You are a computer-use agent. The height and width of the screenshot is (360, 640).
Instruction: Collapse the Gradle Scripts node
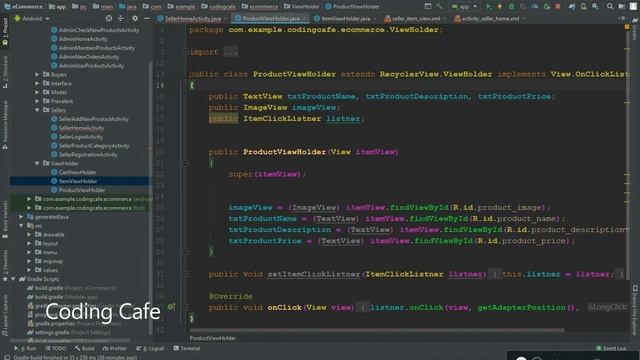[13, 279]
